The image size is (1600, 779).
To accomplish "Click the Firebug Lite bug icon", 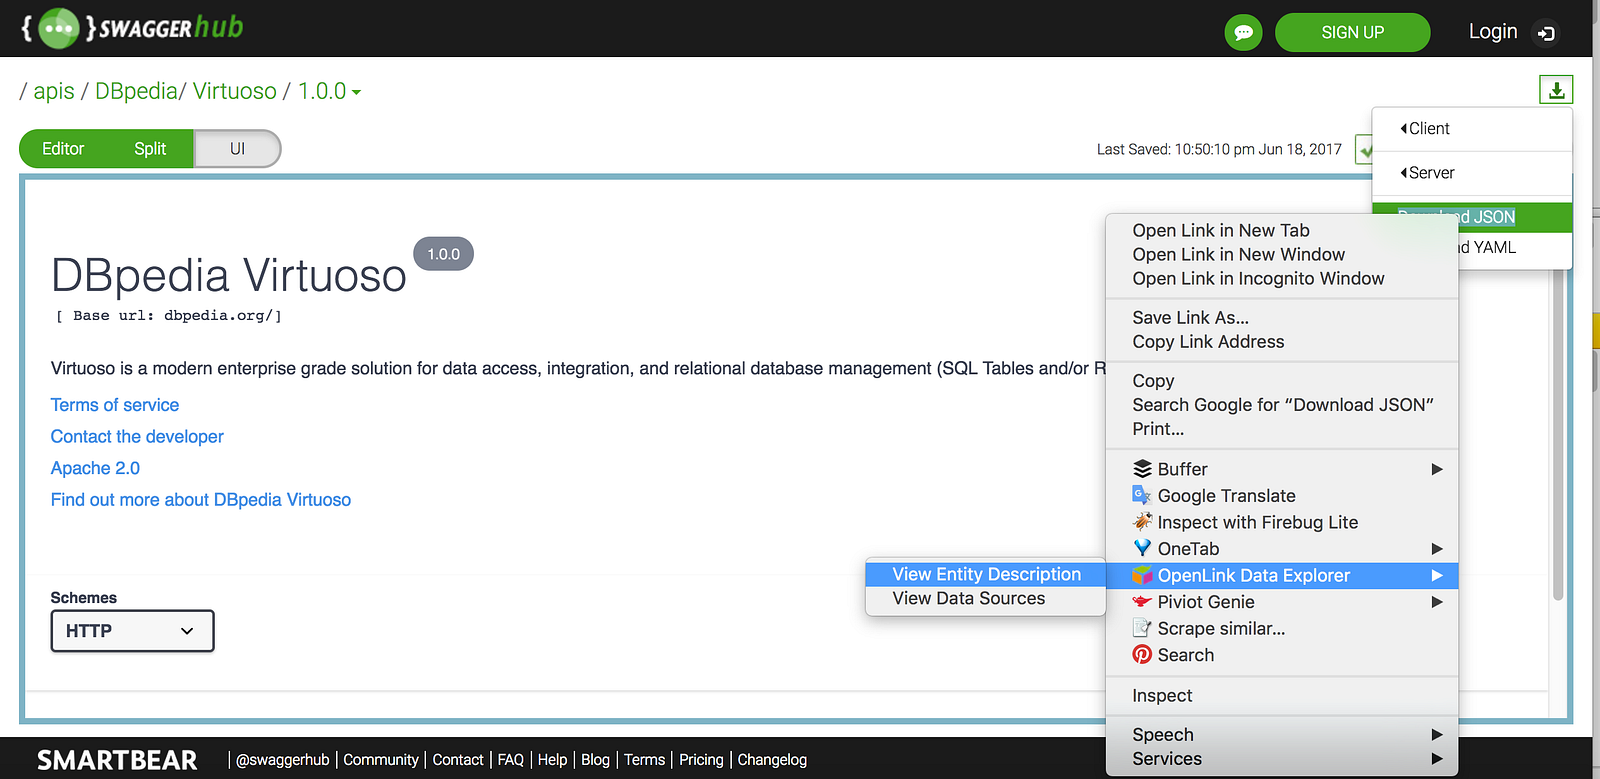I will 1142,522.
